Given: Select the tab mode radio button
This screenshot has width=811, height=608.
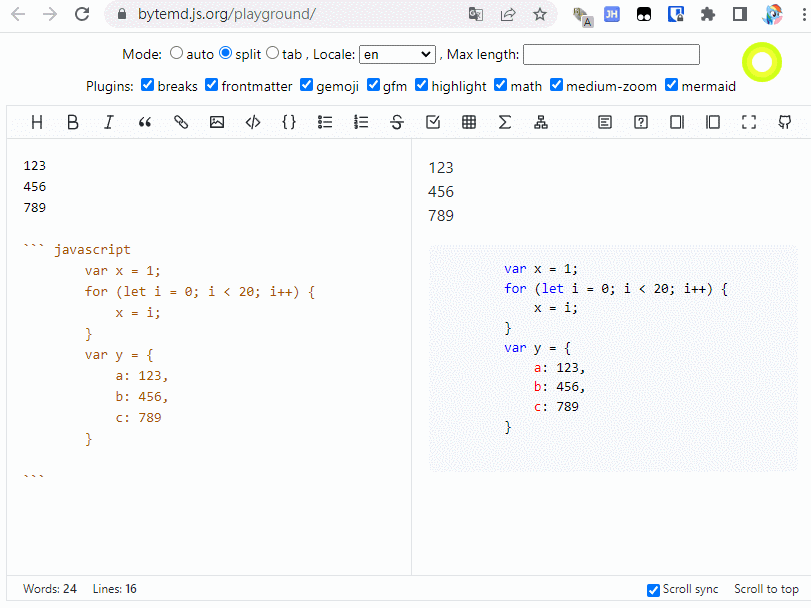Looking at the screenshot, I should click(273, 53).
